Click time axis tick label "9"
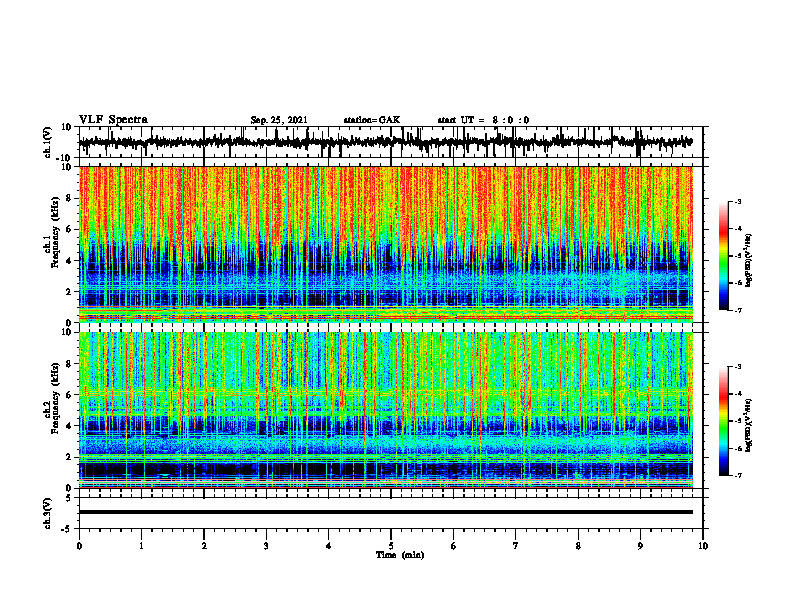792x612 pixels. tap(640, 546)
